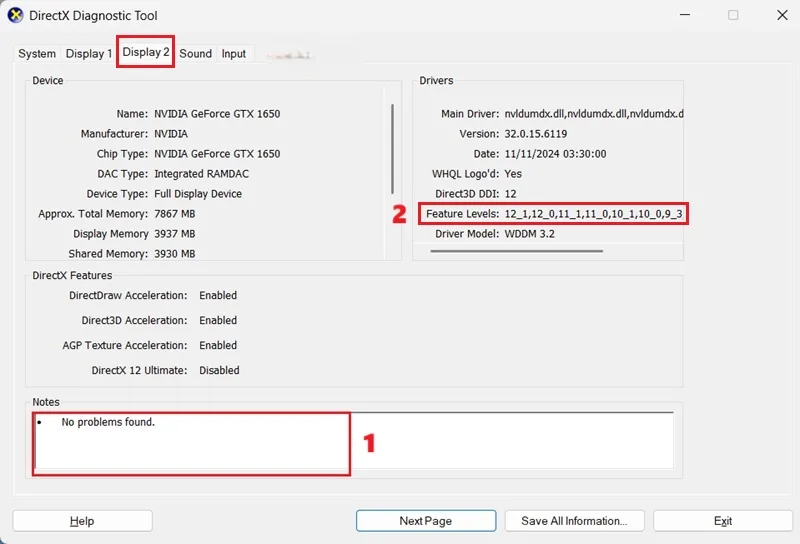Image resolution: width=800 pixels, height=544 pixels.
Task: Click the Device panel vertical scrollbar
Action: (x=392, y=149)
